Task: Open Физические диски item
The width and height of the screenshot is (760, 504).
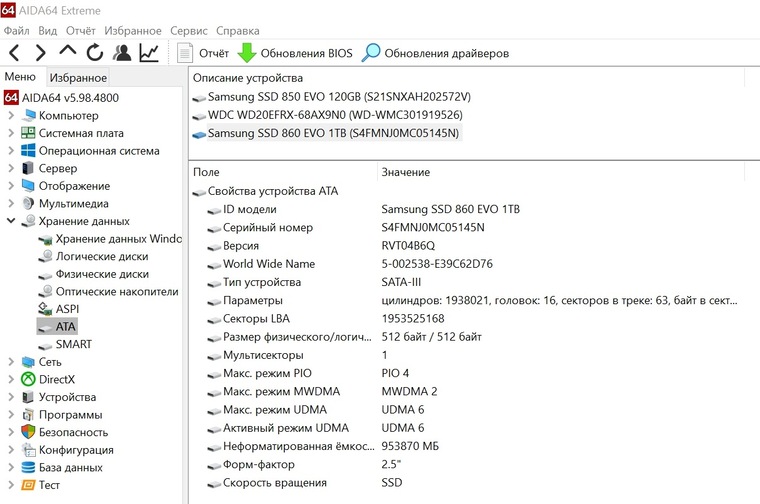Action: 94,274
